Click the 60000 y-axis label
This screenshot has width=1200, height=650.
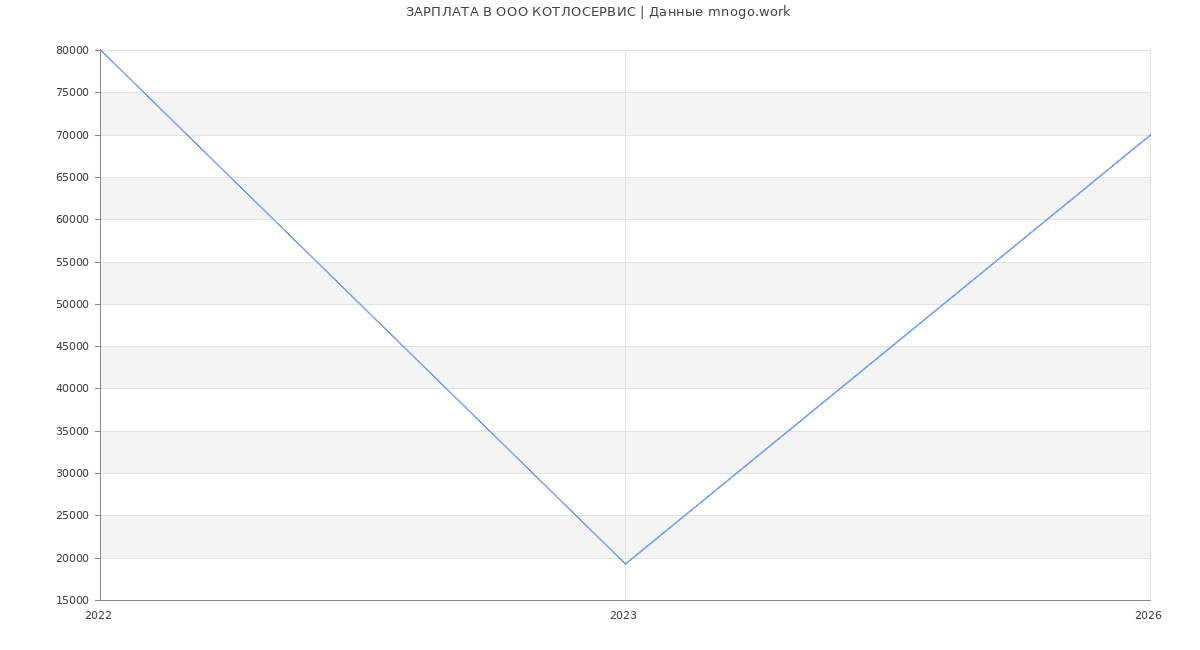(72, 219)
